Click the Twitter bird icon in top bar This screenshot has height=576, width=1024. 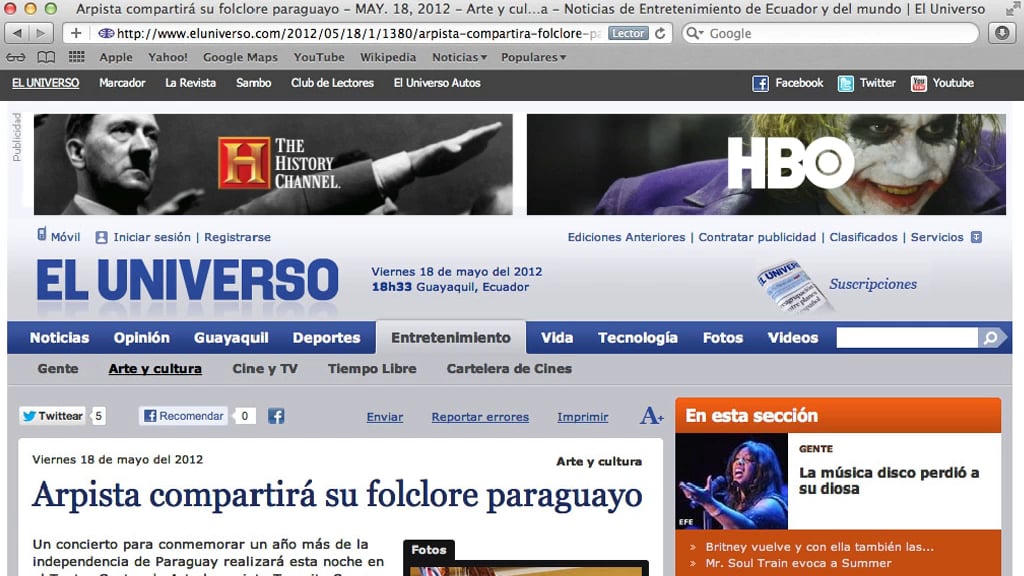[846, 84]
